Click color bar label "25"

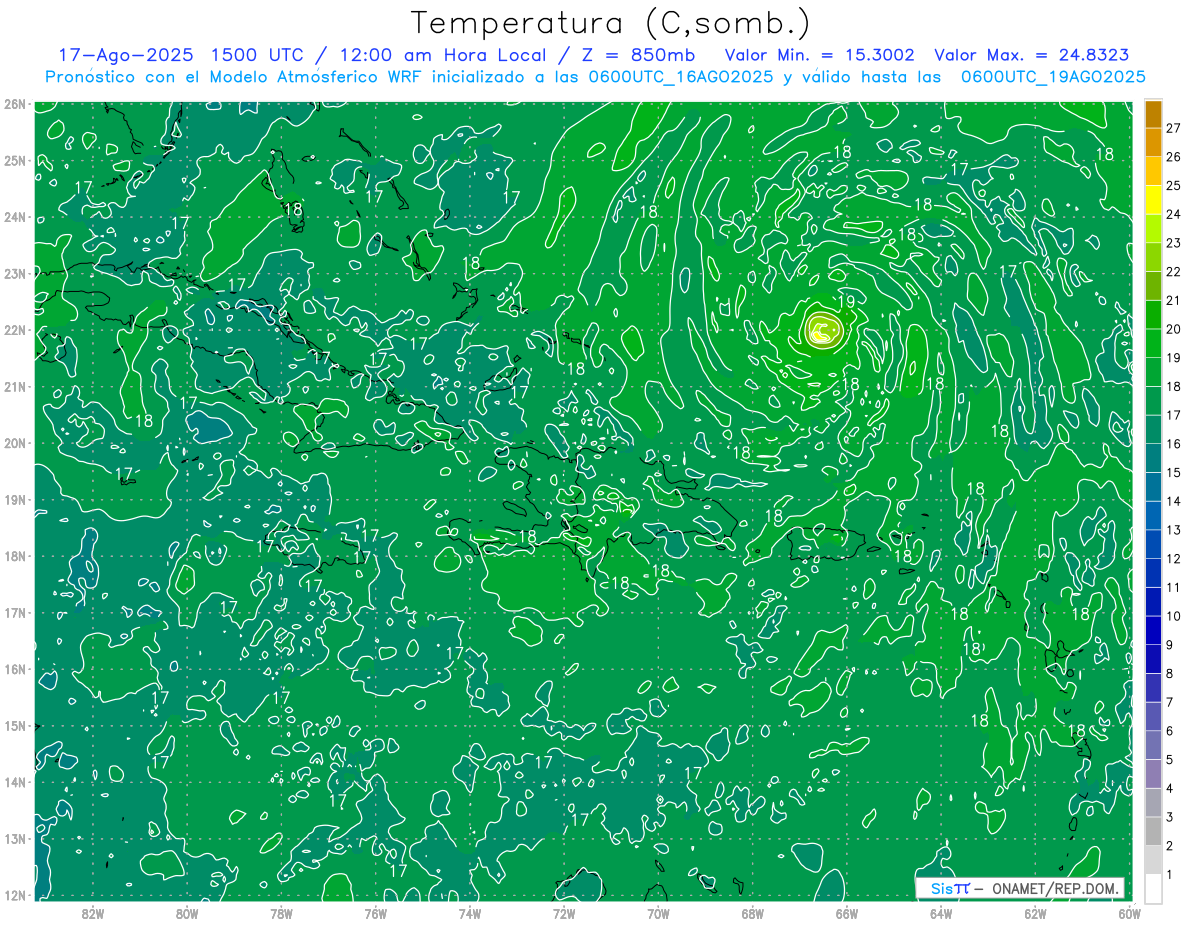[x=1174, y=186]
